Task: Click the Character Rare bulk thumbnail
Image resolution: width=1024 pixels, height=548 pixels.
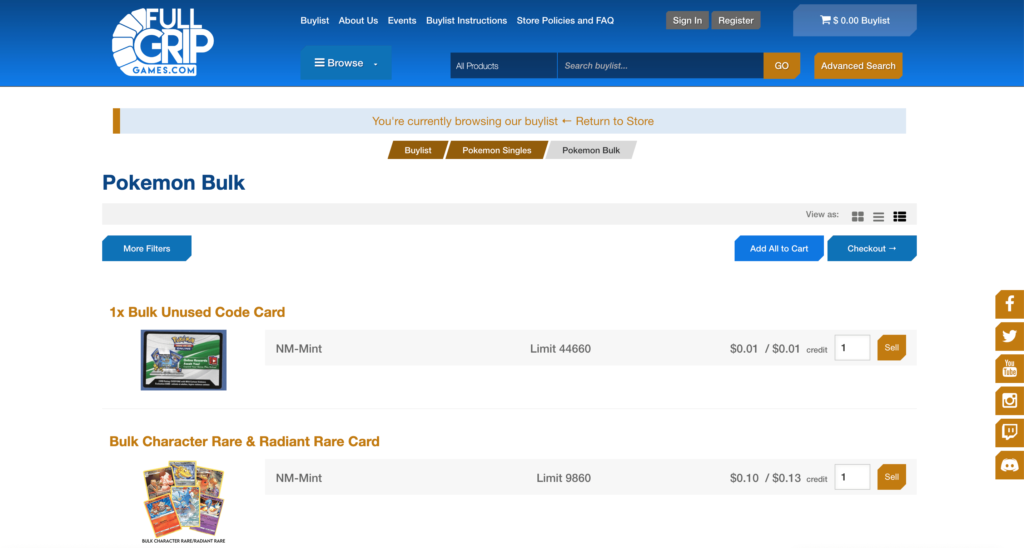Action: (184, 502)
